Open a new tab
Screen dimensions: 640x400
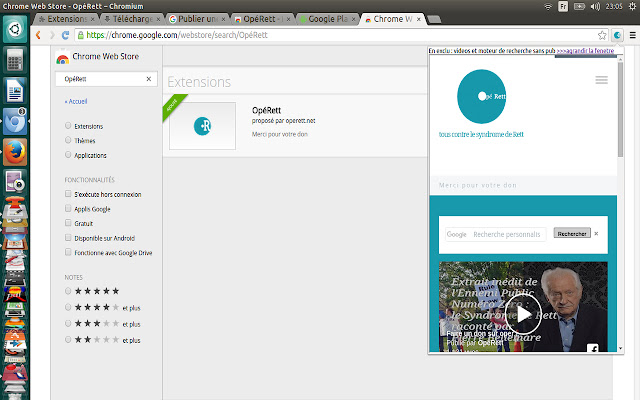(x=434, y=19)
